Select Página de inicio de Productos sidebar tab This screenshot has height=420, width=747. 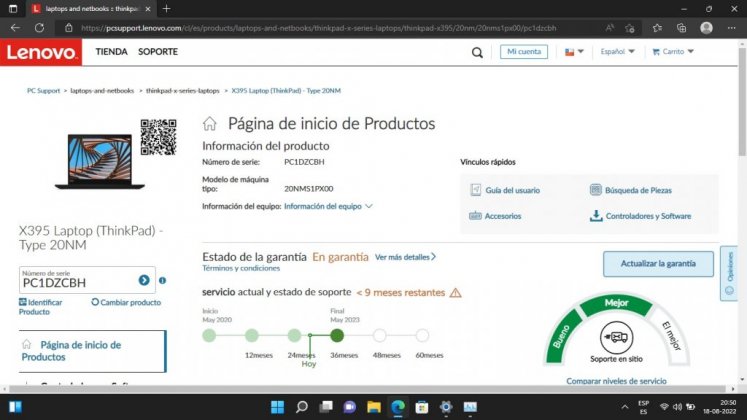(x=92, y=351)
